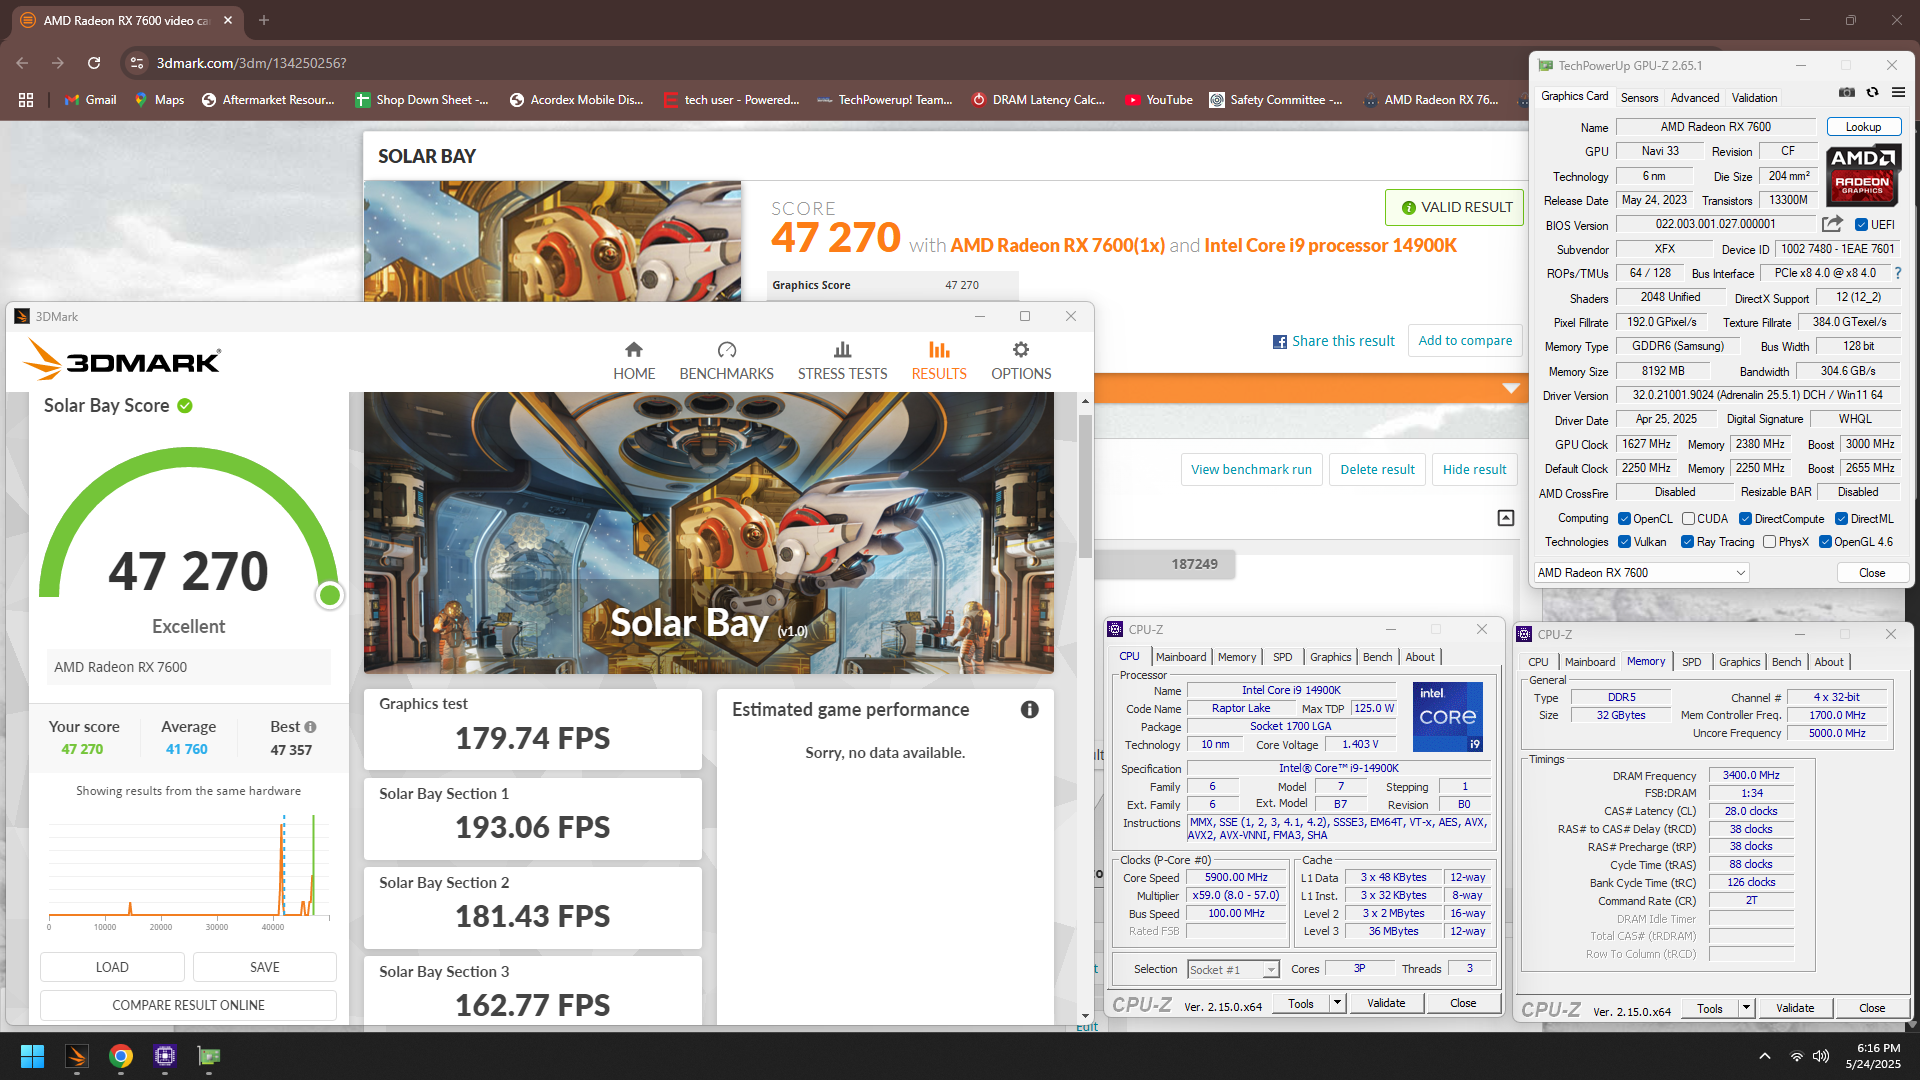Image resolution: width=1920 pixels, height=1080 pixels.
Task: Expand the orange bar dropdown arrow on webpage
Action: [1511, 388]
